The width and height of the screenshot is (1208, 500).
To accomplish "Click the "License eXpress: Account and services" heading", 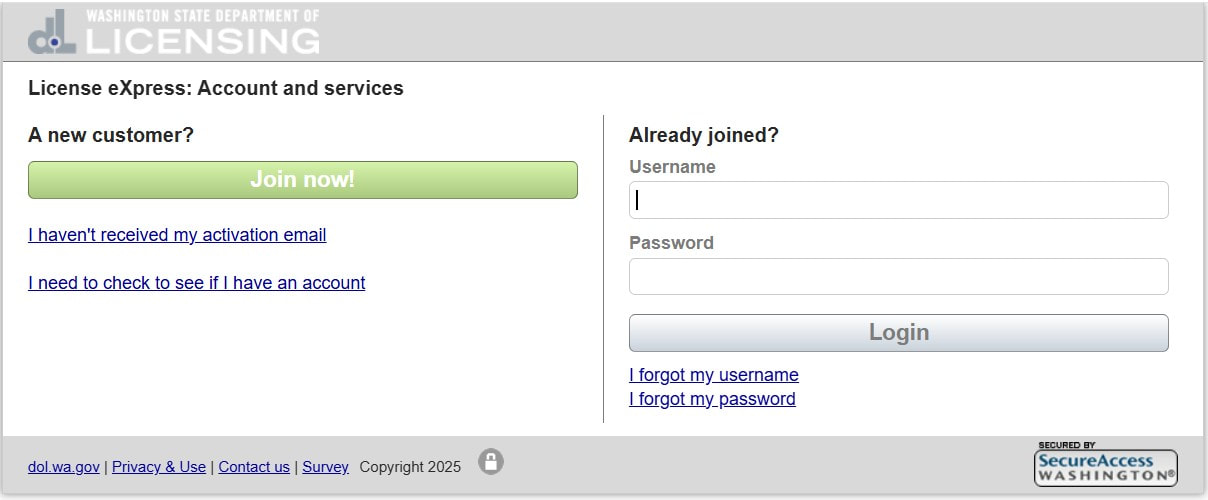I will [x=216, y=88].
